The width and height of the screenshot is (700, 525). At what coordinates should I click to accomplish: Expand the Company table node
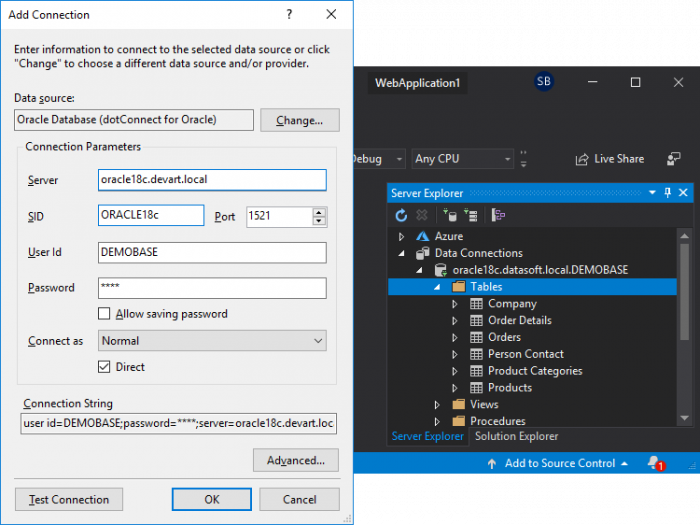pyautogui.click(x=454, y=304)
